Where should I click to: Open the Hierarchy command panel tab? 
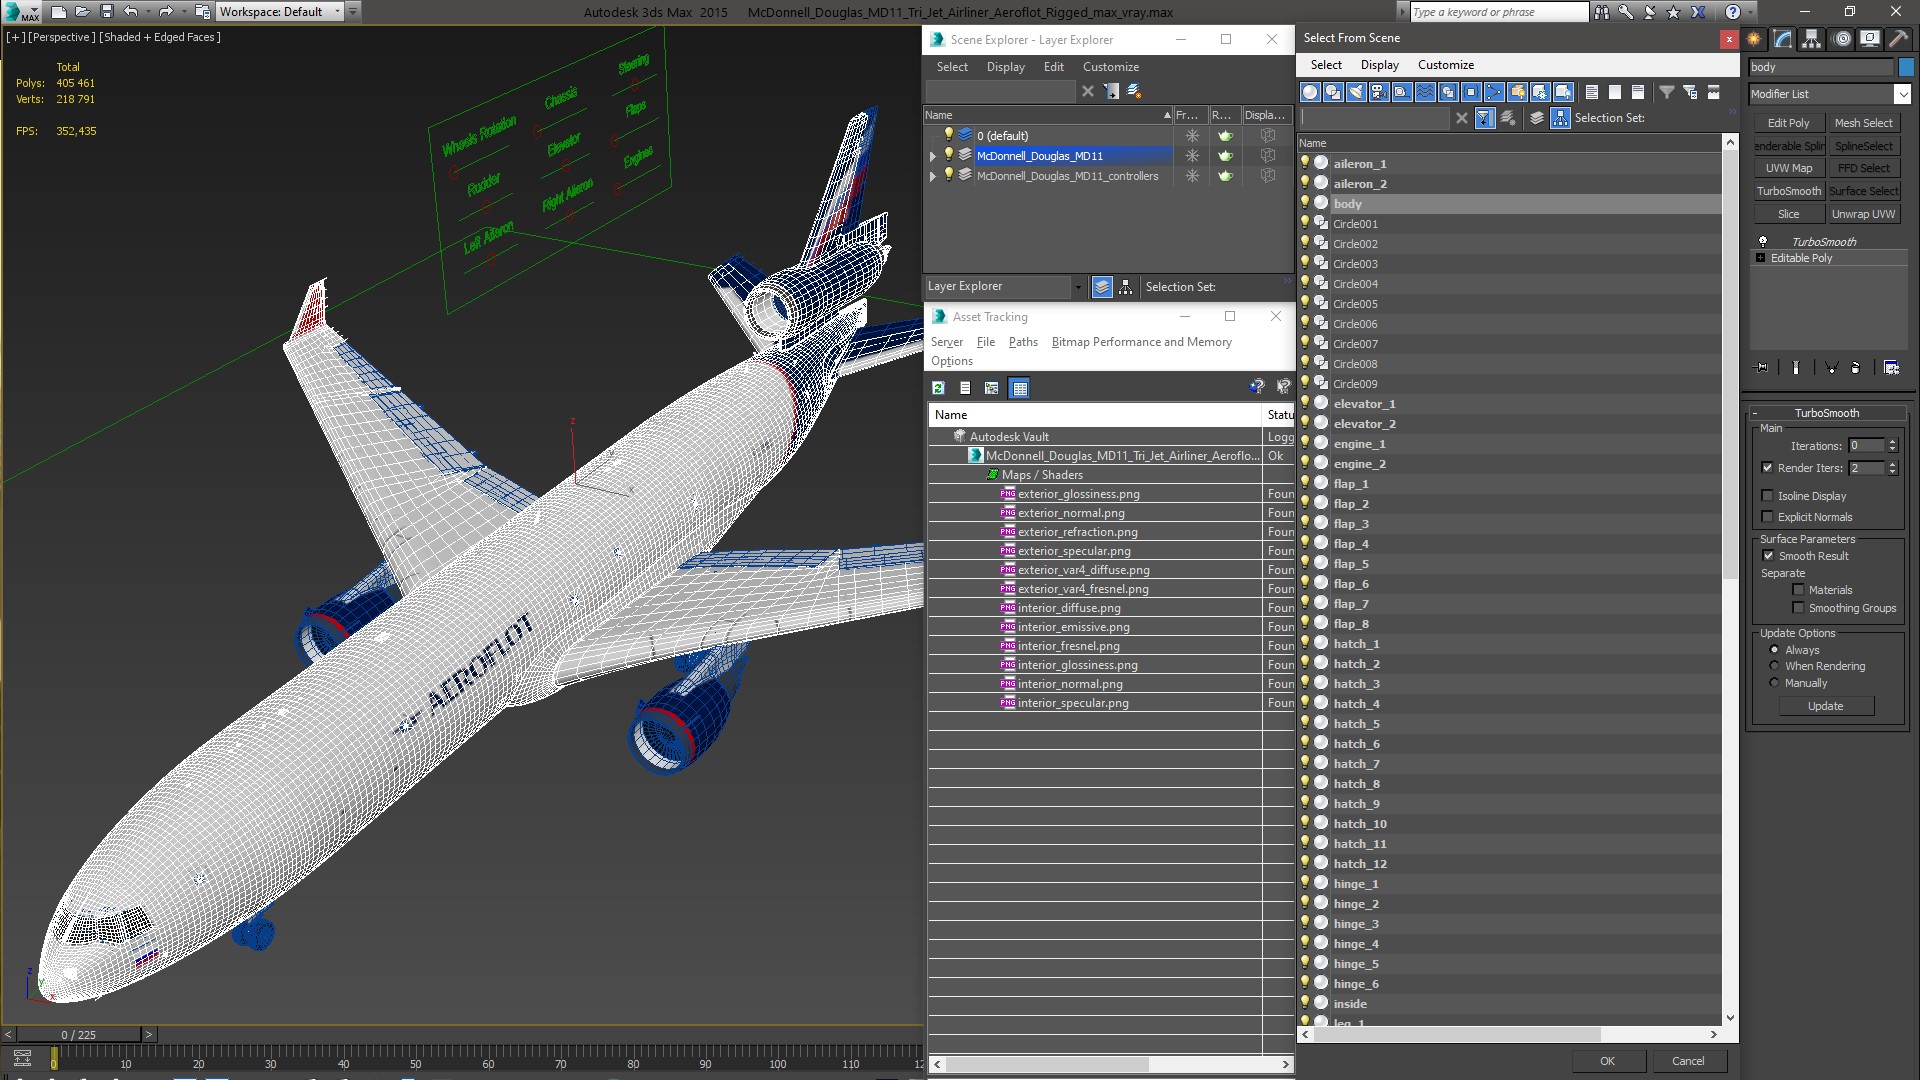[x=1812, y=39]
